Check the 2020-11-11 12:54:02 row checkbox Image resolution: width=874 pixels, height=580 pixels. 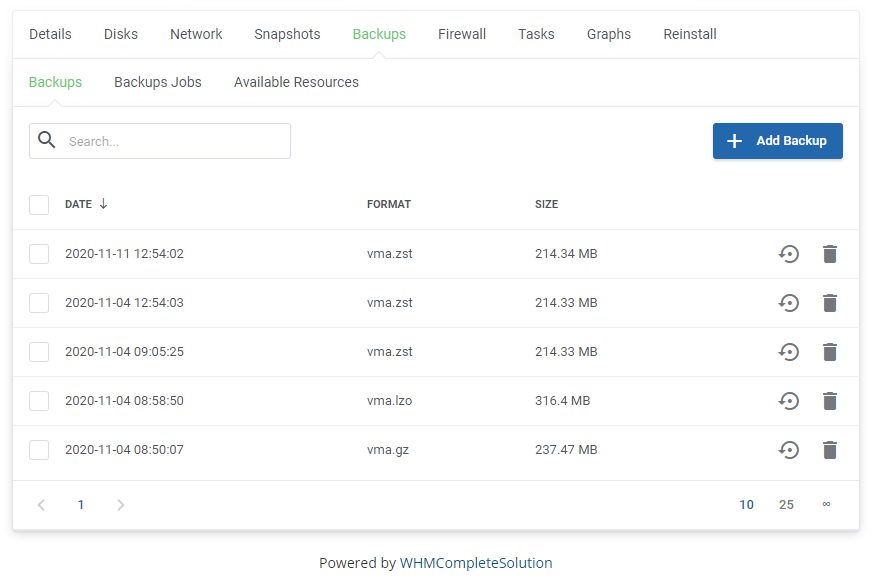point(39,254)
